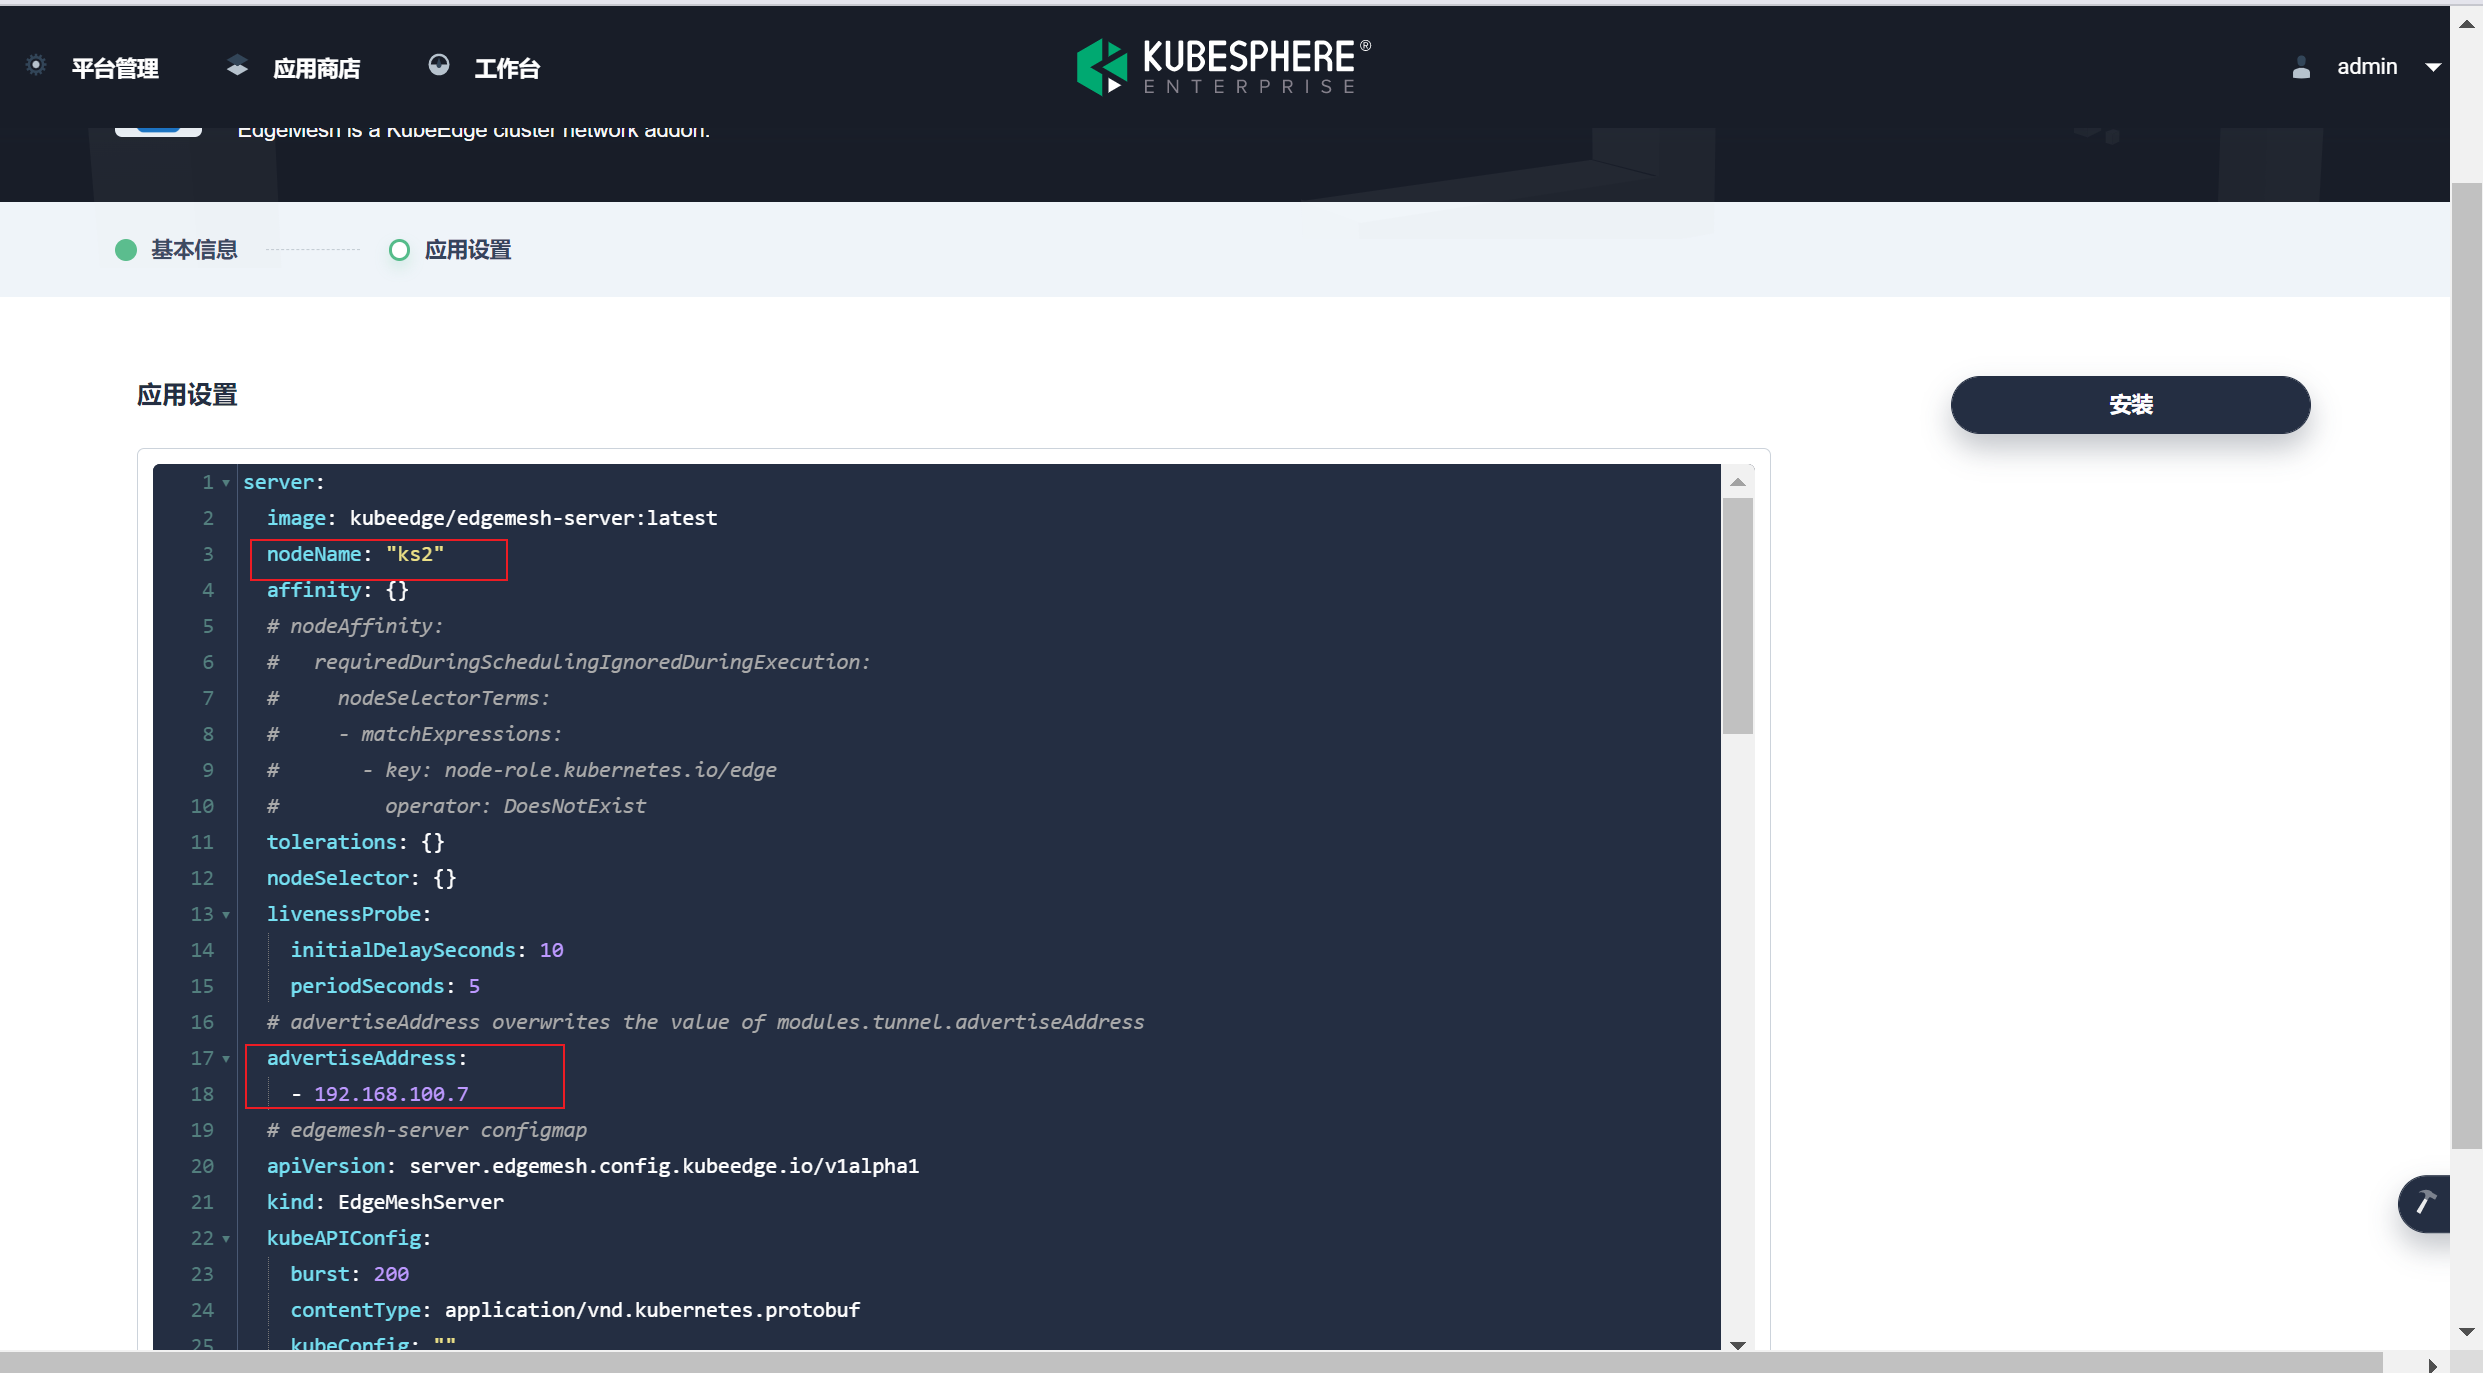
Task: Open the admin account dropdown arrow
Action: point(2433,67)
